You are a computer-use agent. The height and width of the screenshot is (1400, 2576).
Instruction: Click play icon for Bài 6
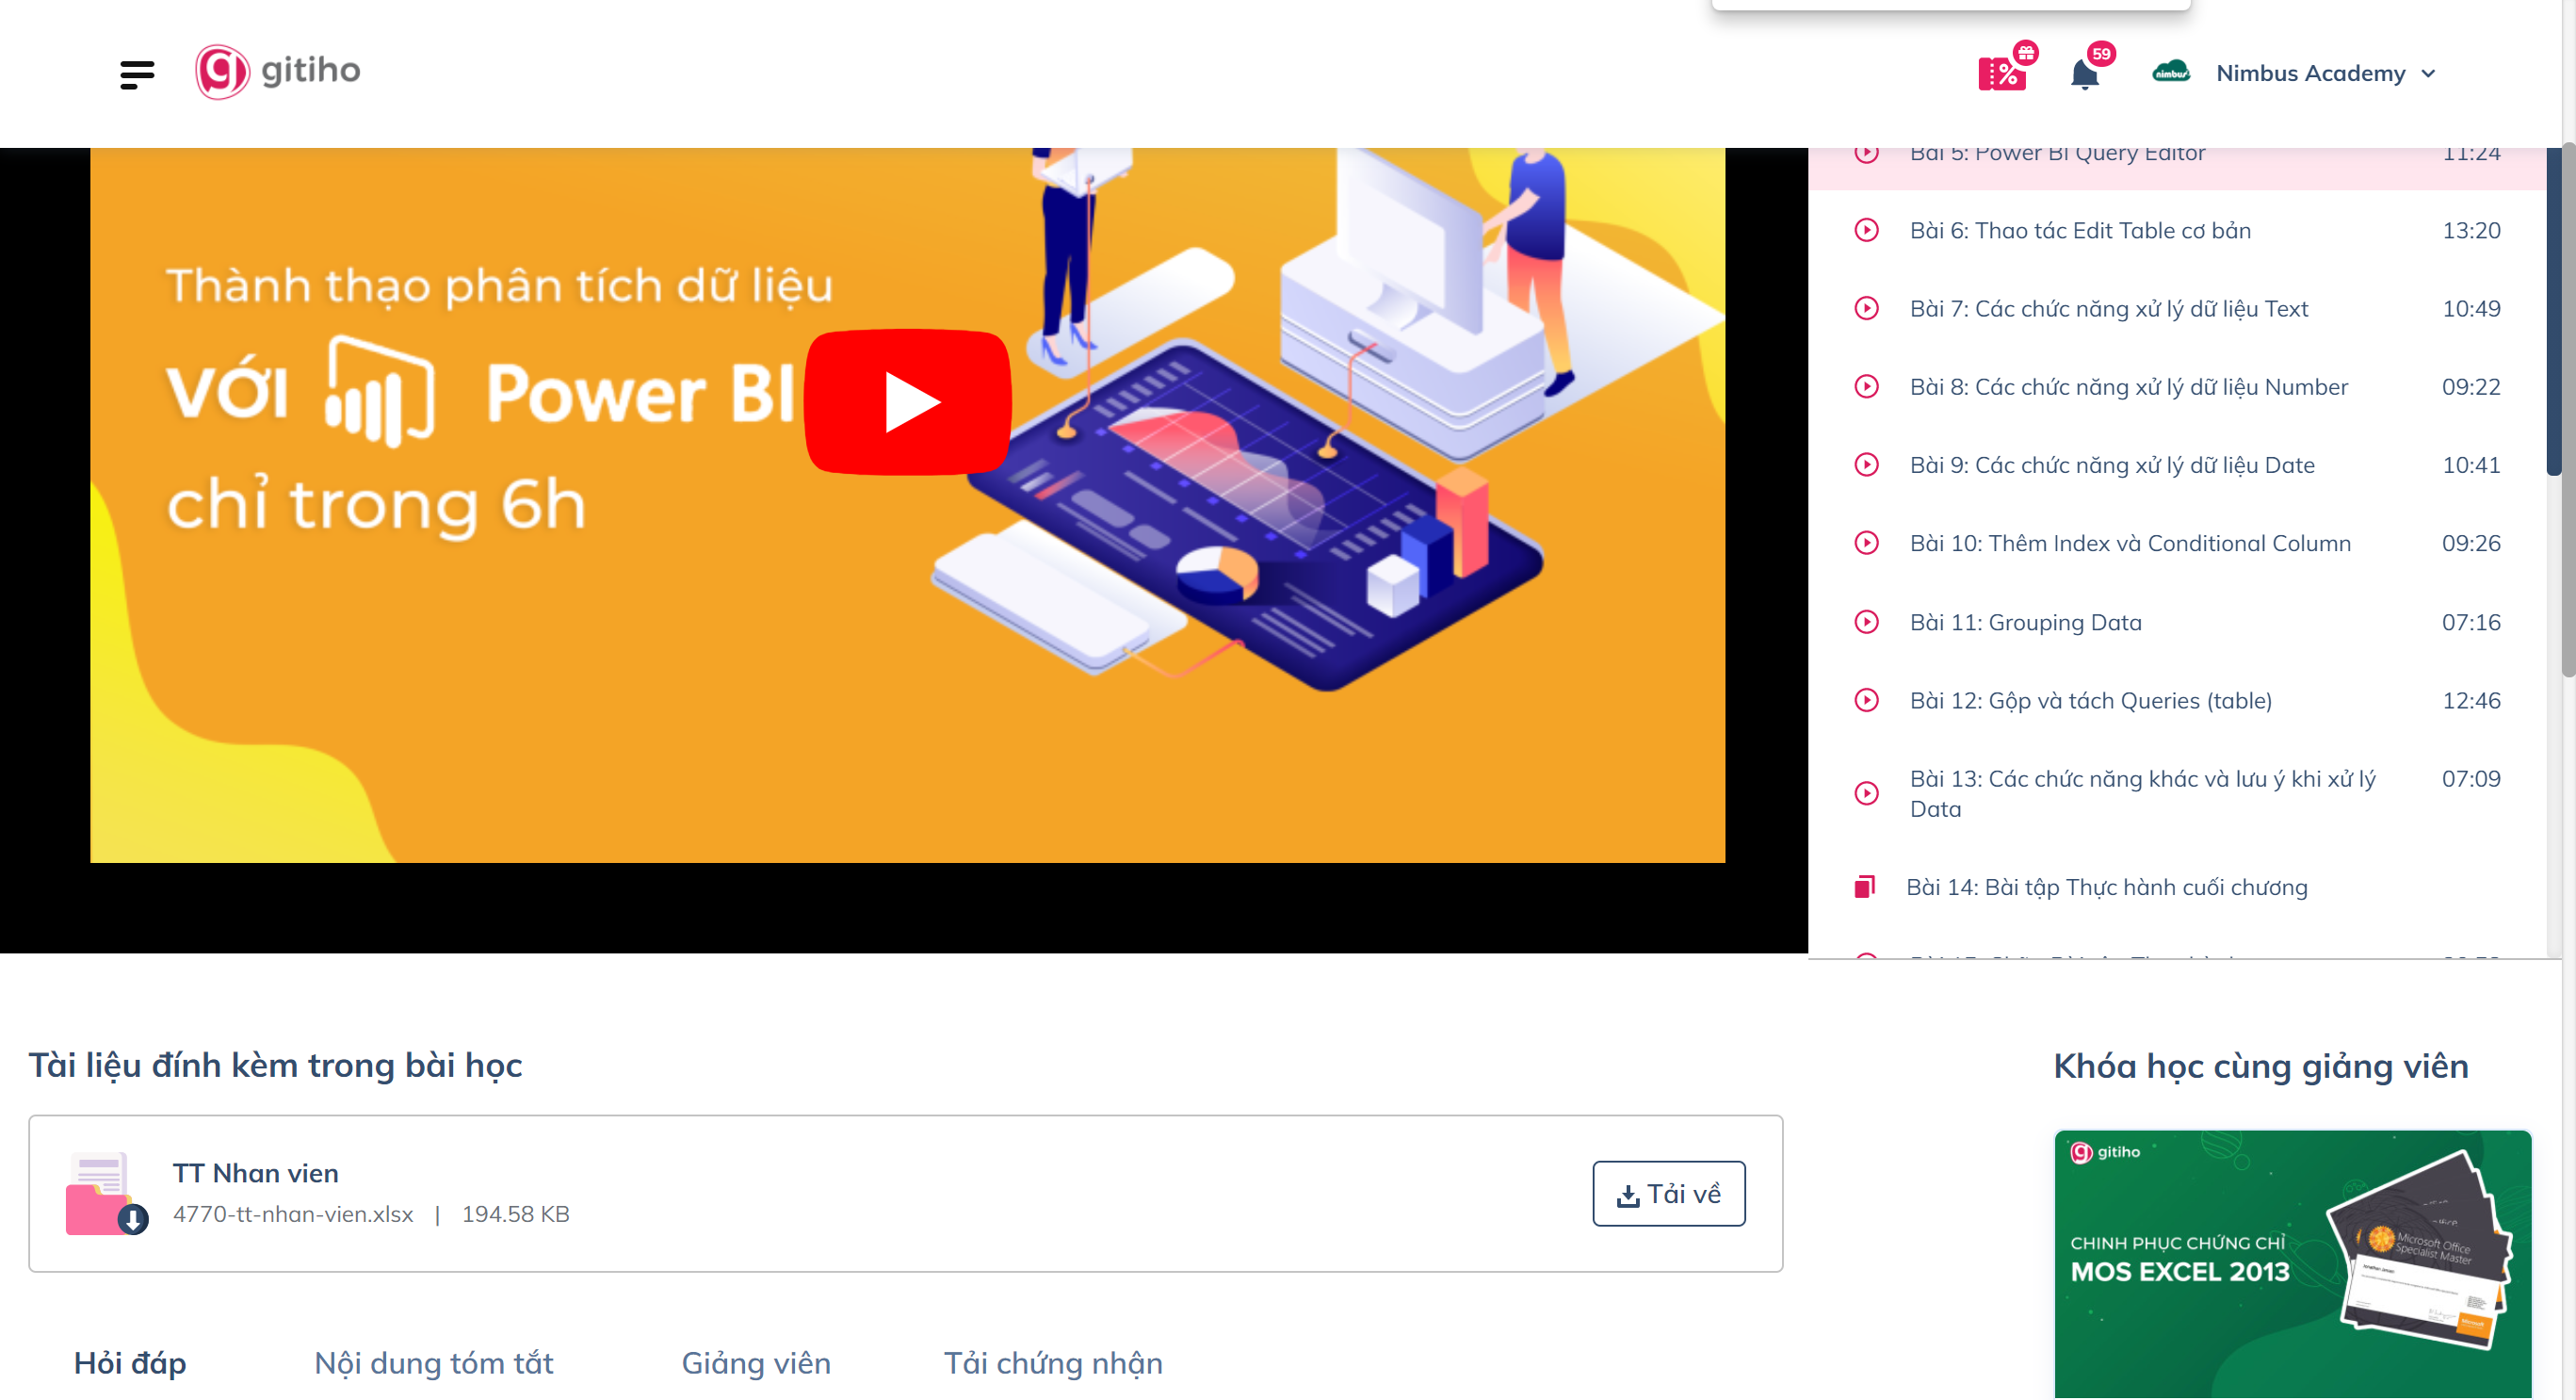coord(1866,231)
